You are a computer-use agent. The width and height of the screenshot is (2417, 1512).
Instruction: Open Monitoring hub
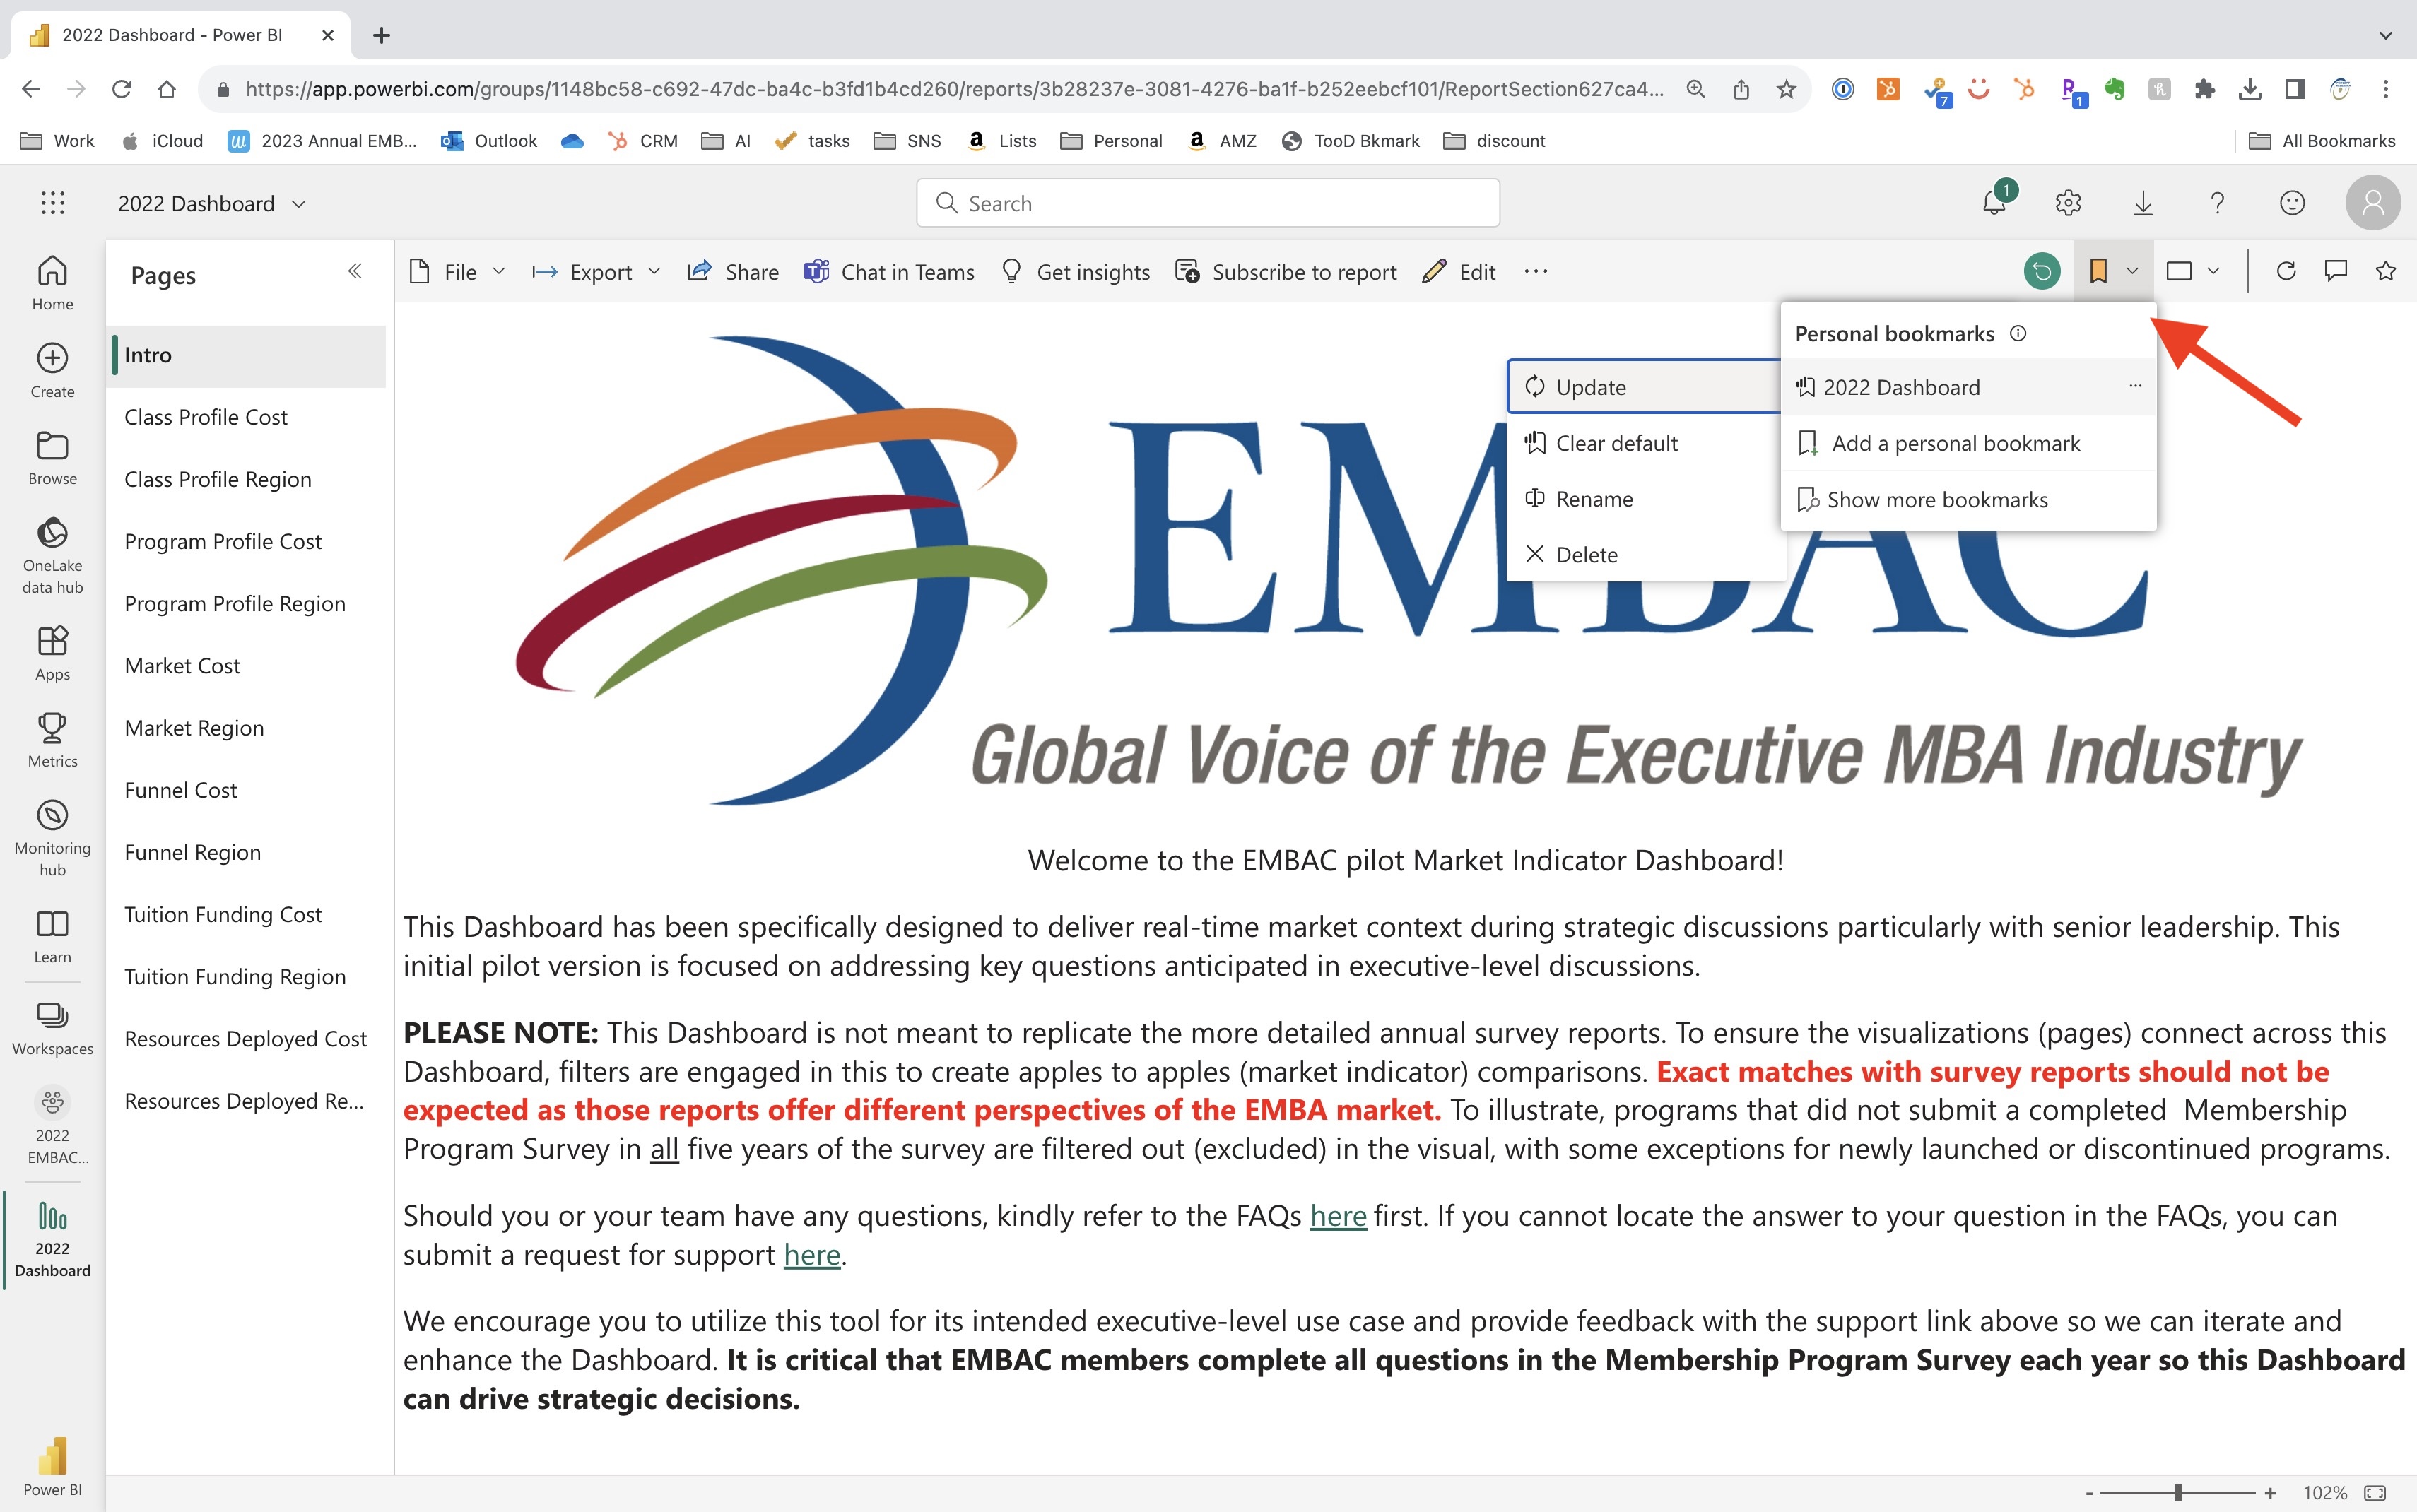click(x=52, y=838)
